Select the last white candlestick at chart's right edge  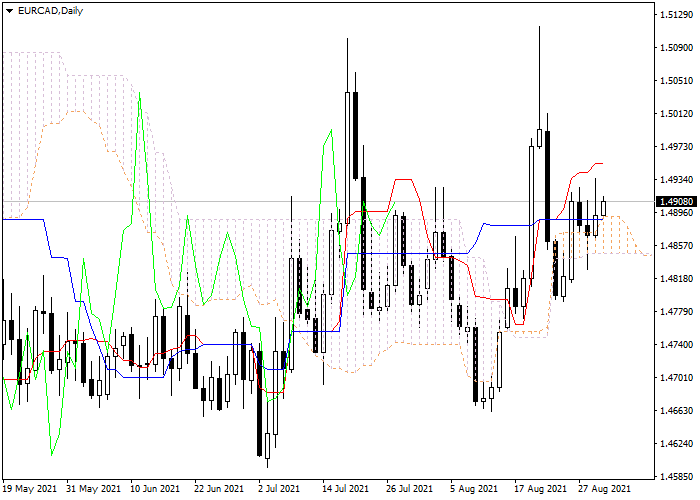pos(604,208)
